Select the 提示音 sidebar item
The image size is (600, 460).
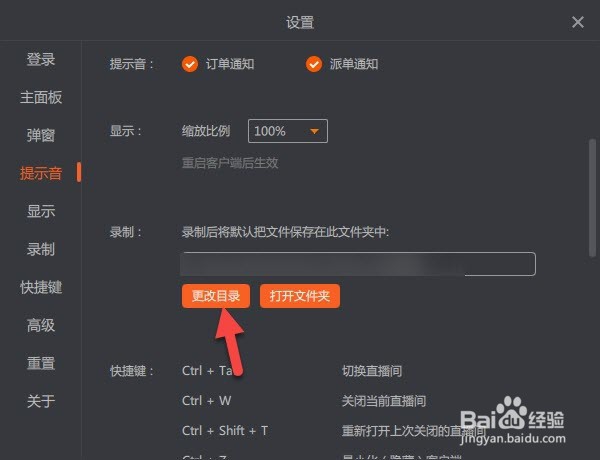(41, 173)
